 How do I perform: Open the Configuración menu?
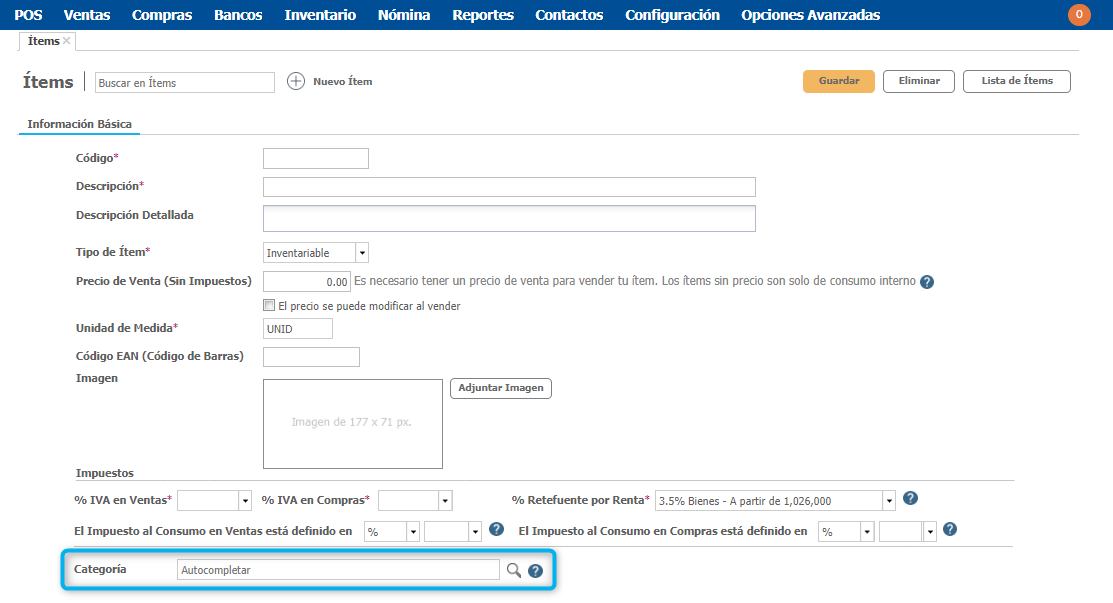(672, 15)
